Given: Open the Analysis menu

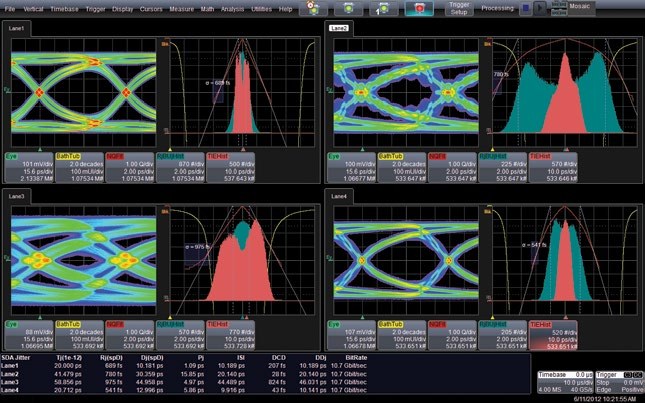Looking at the screenshot, I should click(233, 9).
